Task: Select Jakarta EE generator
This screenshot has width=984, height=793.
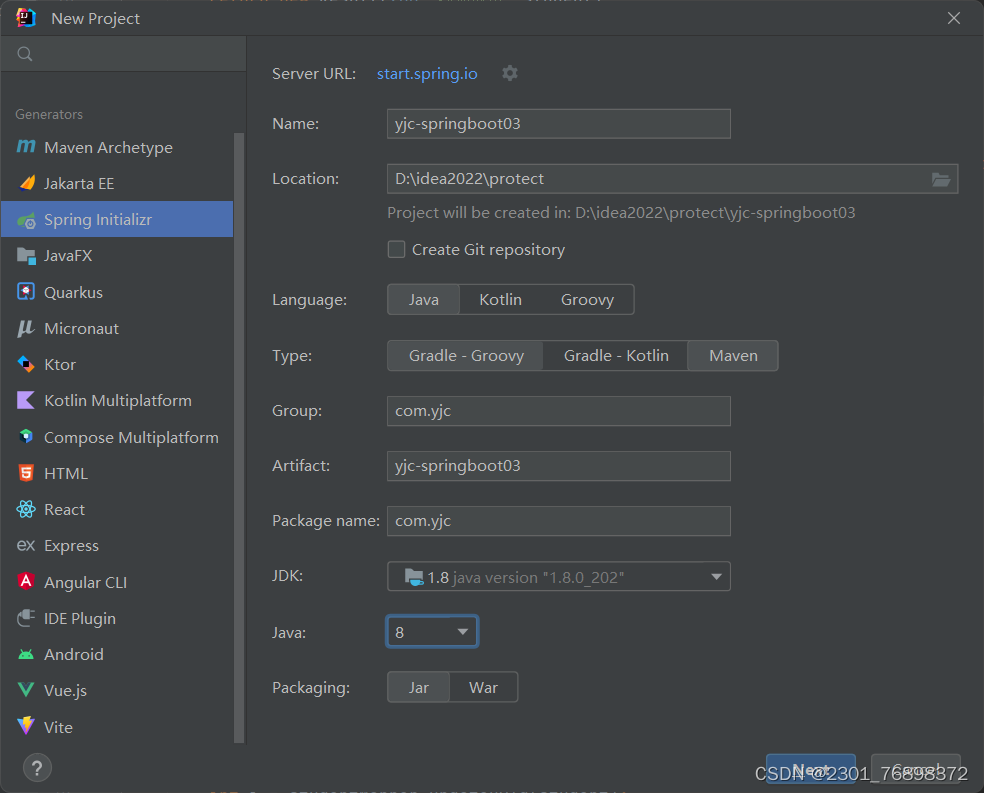Action: [117, 184]
